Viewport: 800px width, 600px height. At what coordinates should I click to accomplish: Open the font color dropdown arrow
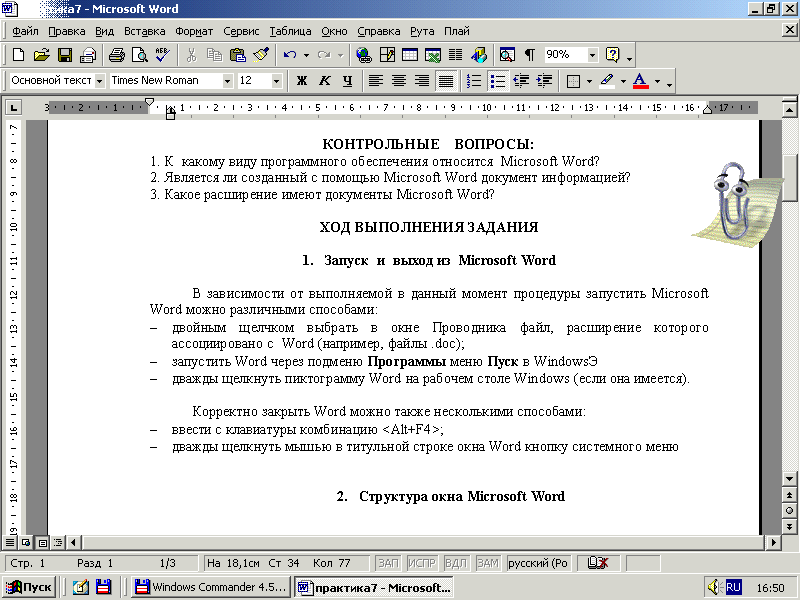point(657,81)
